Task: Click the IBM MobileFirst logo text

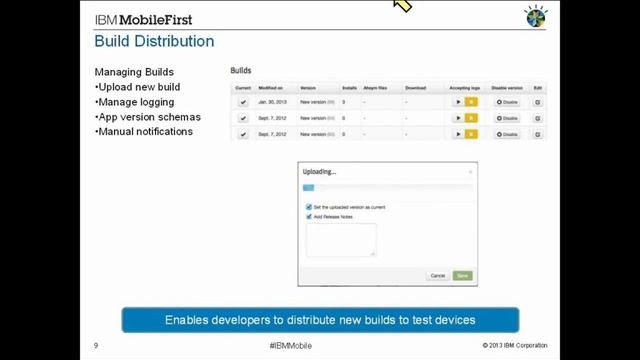Action: pyautogui.click(x=143, y=20)
